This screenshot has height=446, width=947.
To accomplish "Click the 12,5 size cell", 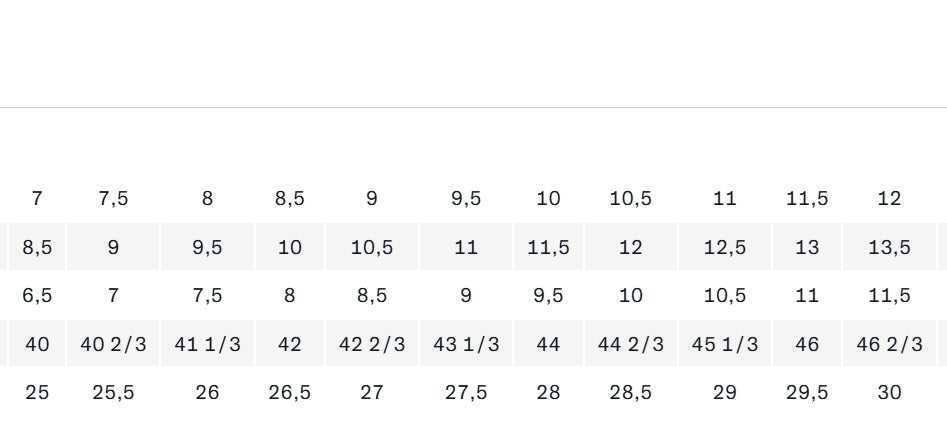I will coord(725,247).
